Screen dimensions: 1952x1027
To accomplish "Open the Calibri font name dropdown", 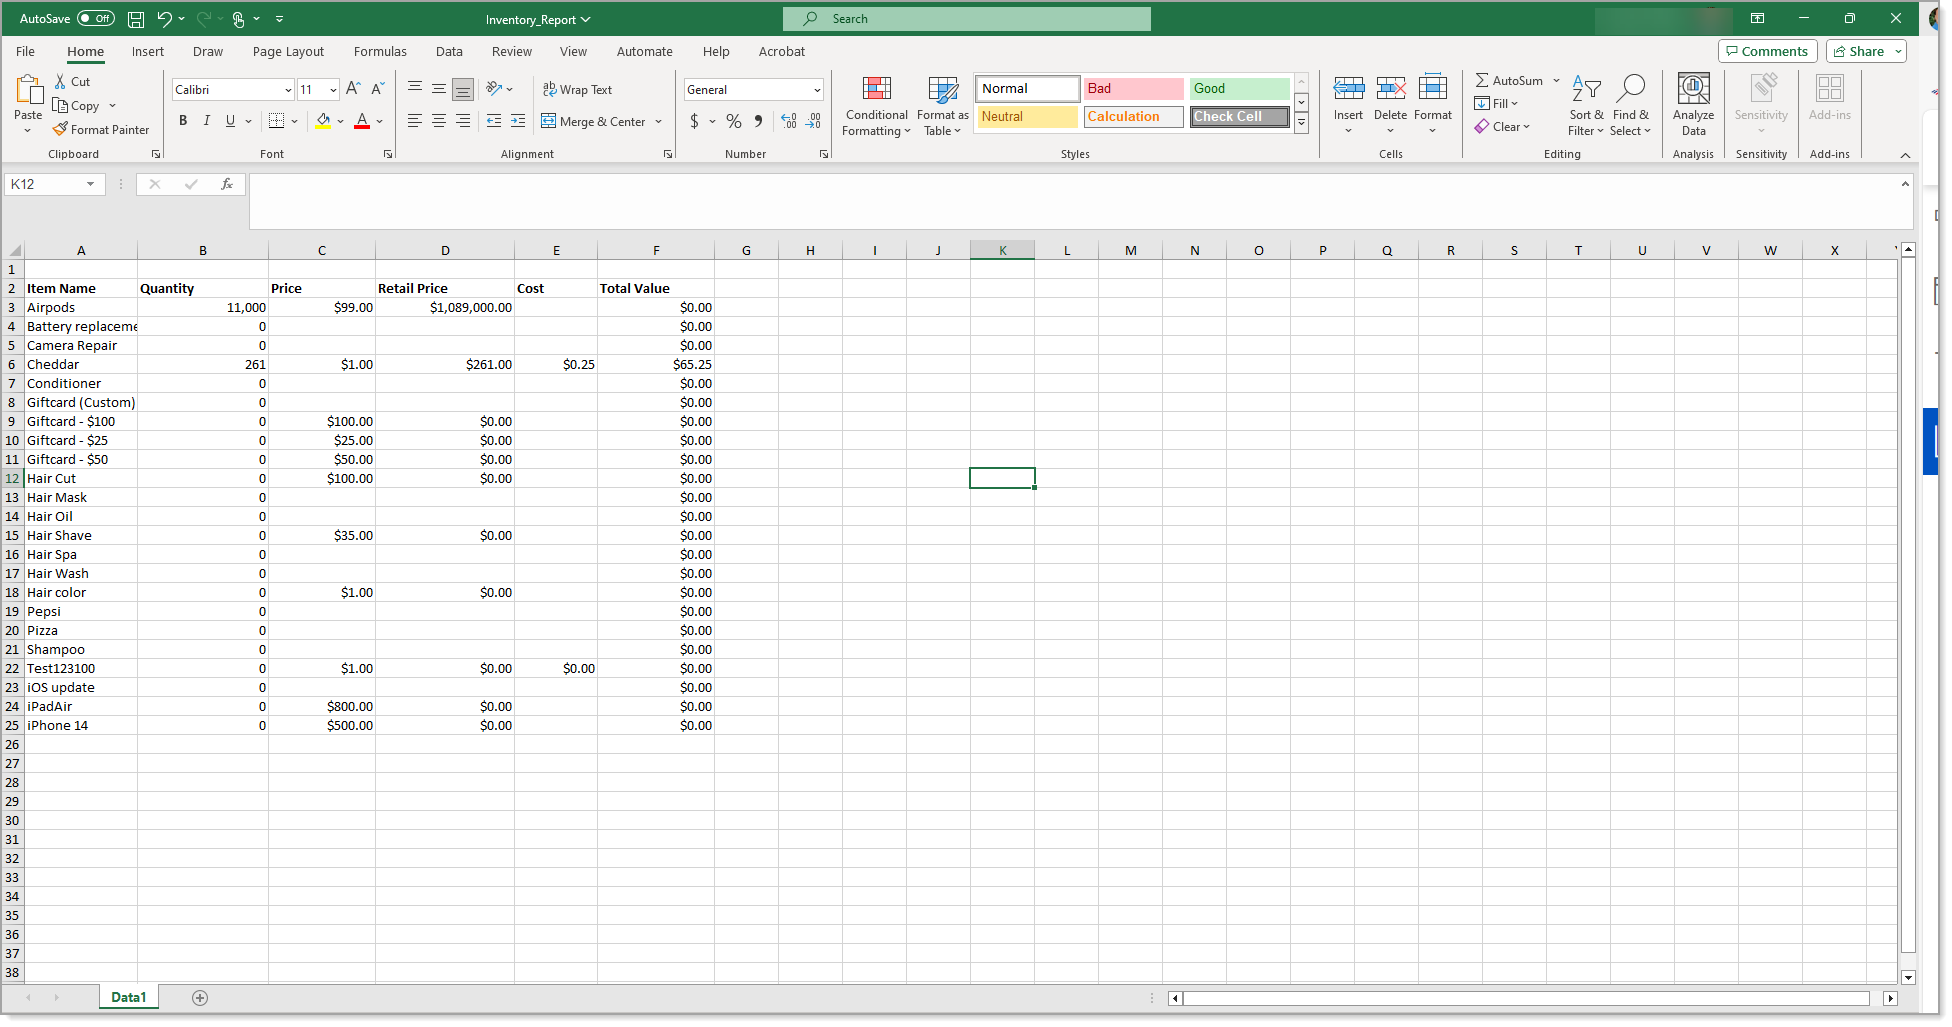I will (288, 90).
